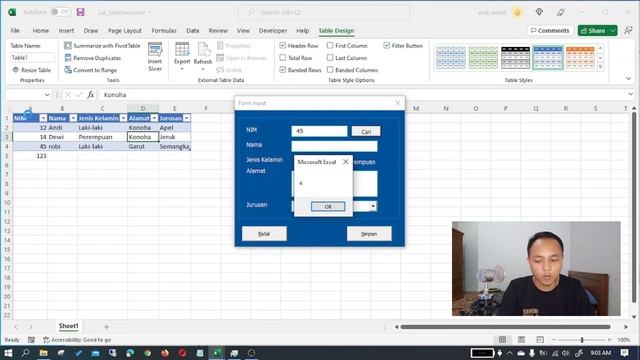Click Remove Duplicates
Image resolution: width=640 pixels, height=360 pixels.
pyautogui.click(x=93, y=58)
